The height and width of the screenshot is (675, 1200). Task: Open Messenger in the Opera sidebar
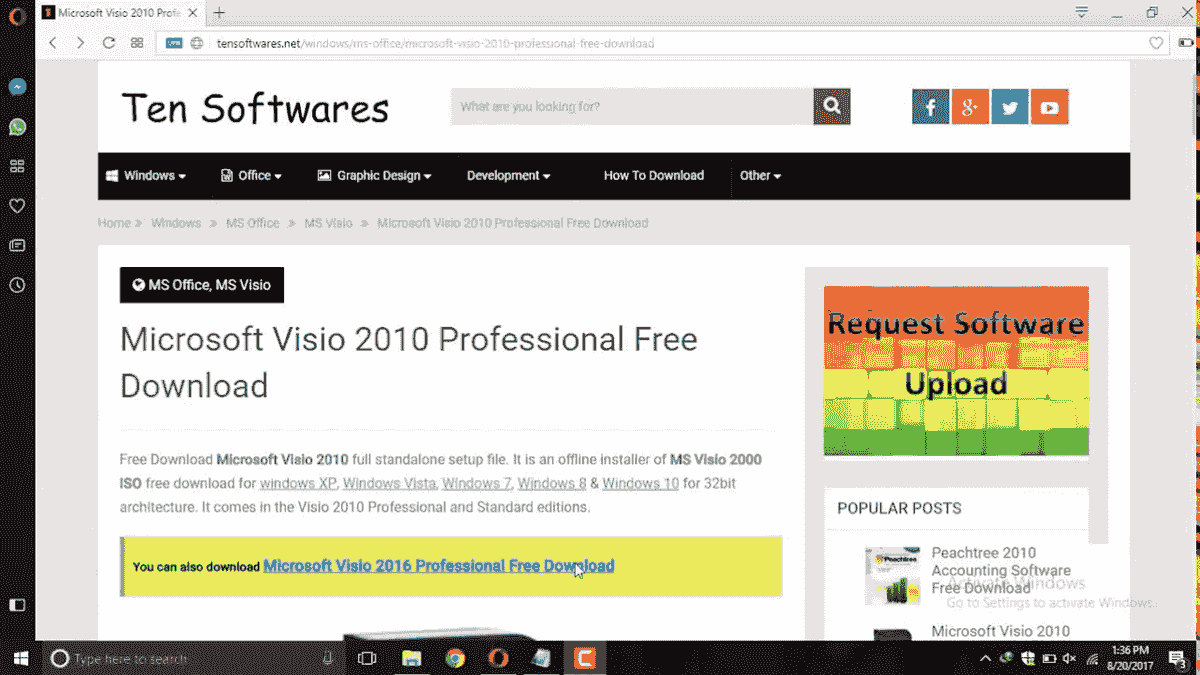pyautogui.click(x=17, y=87)
